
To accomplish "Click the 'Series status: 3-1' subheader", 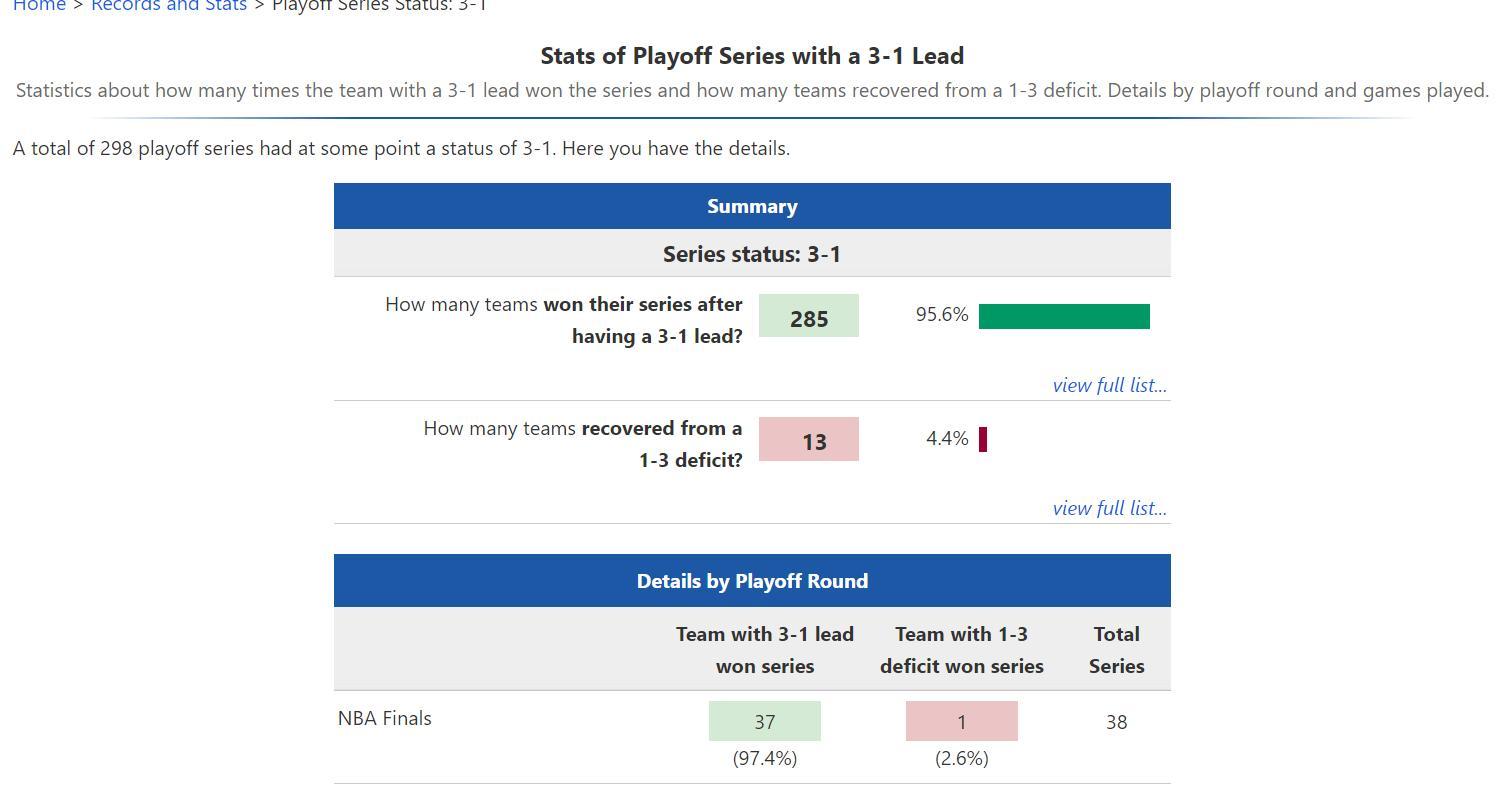I will click(x=752, y=254).
